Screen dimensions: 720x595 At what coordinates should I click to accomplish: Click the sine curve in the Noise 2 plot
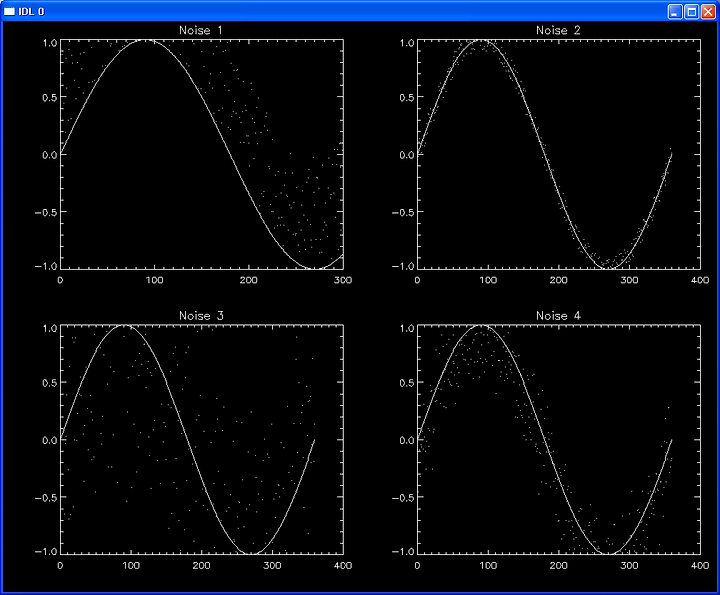pyautogui.click(x=546, y=156)
